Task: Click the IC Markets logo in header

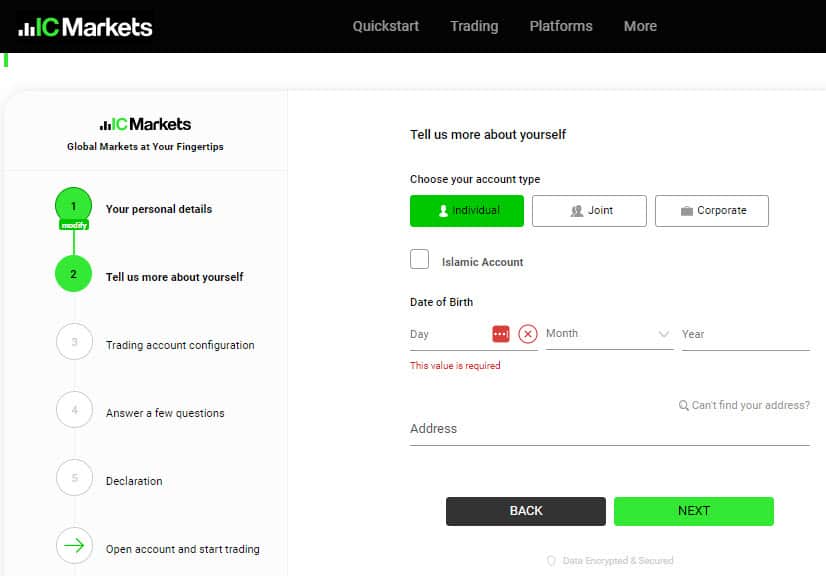Action: [85, 27]
